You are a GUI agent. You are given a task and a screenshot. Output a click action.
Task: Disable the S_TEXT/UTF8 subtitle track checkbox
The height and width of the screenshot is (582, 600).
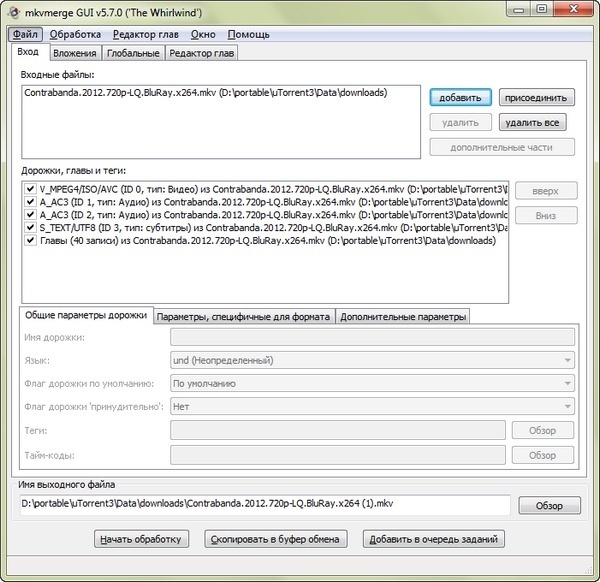click(30, 227)
